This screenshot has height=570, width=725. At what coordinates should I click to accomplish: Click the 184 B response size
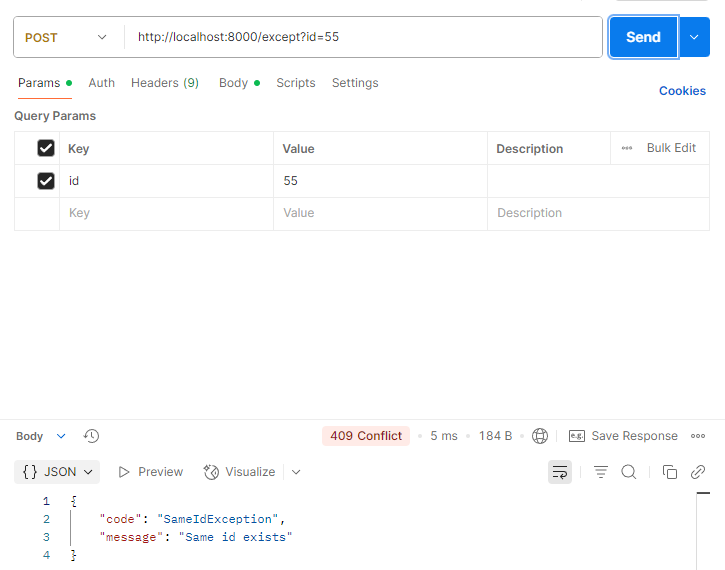tap(495, 436)
